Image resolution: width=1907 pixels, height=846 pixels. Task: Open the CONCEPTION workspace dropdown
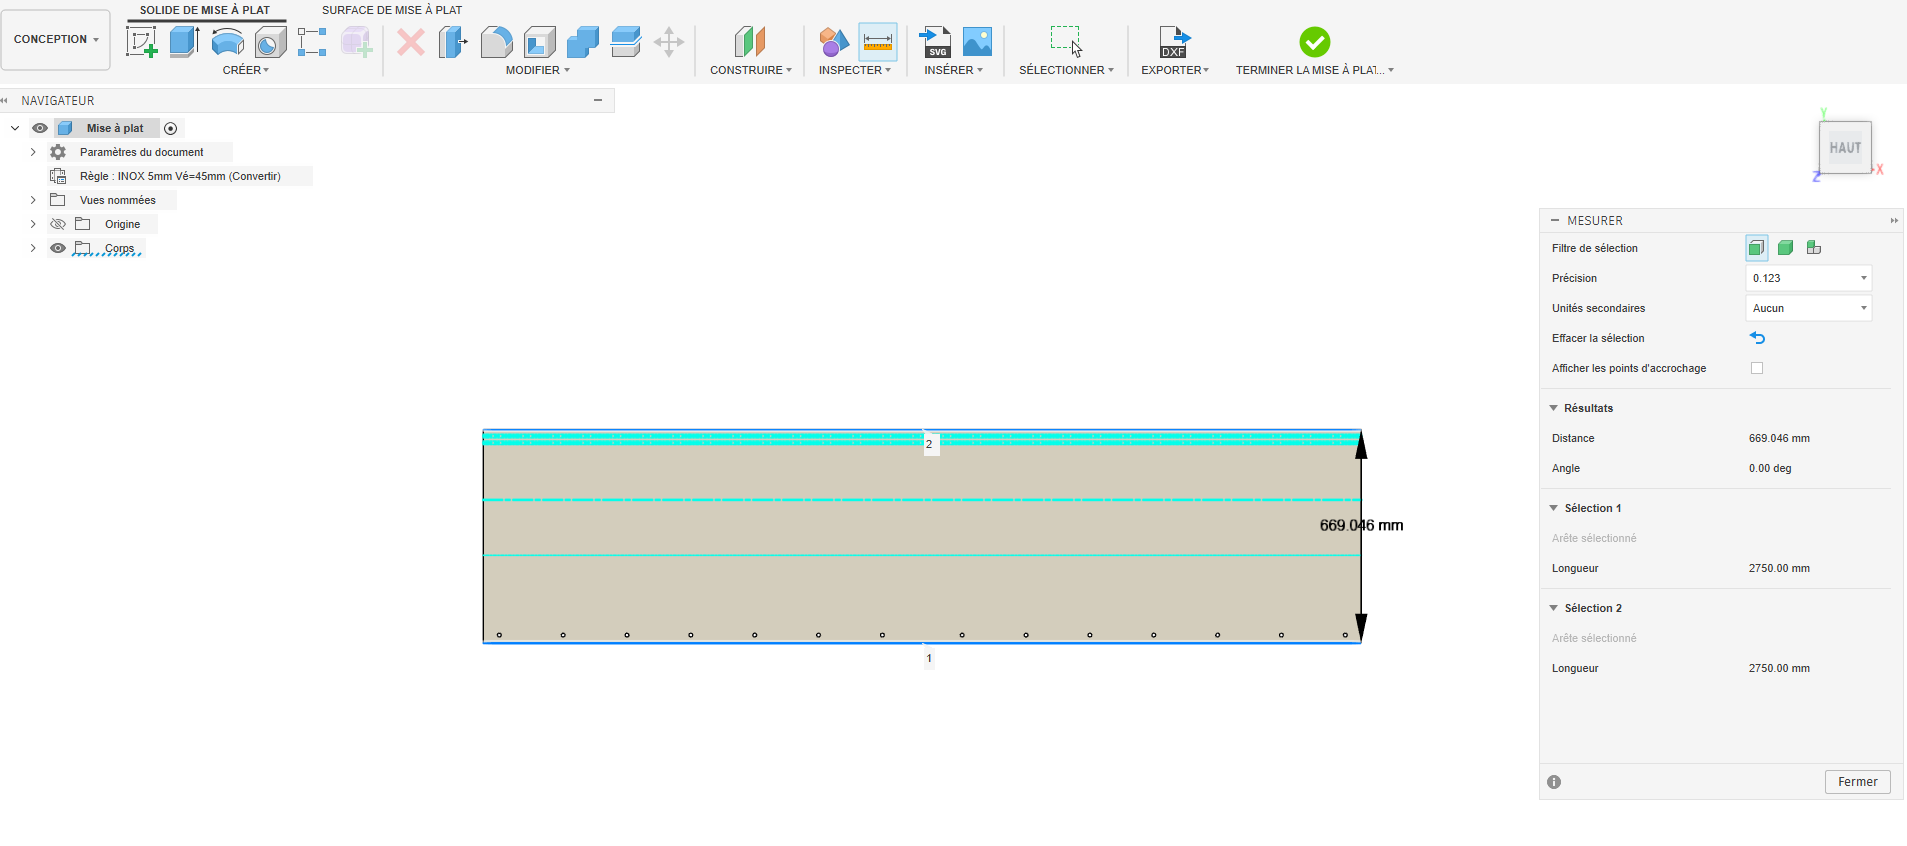(56, 40)
